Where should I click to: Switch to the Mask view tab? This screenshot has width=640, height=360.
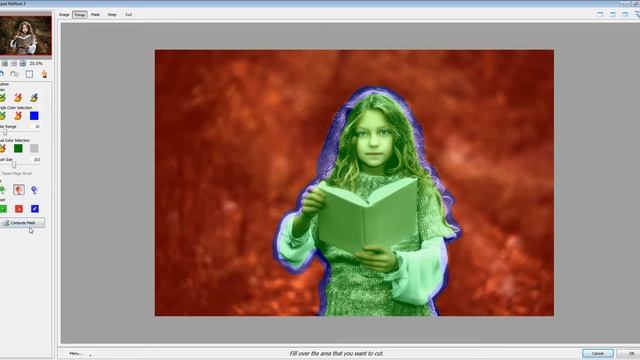(x=95, y=15)
